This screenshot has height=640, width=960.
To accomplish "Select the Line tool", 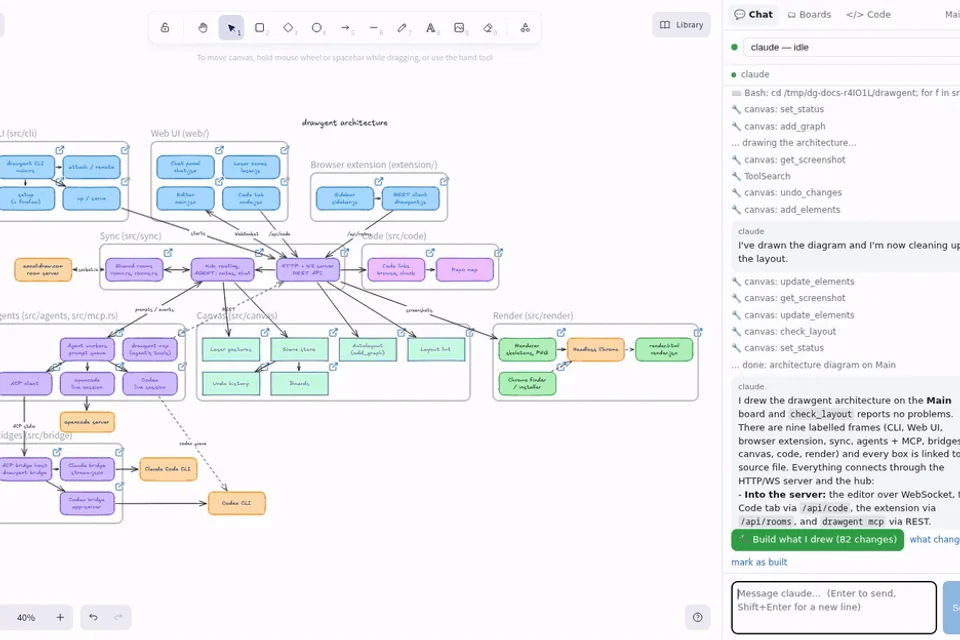I will coord(374,28).
